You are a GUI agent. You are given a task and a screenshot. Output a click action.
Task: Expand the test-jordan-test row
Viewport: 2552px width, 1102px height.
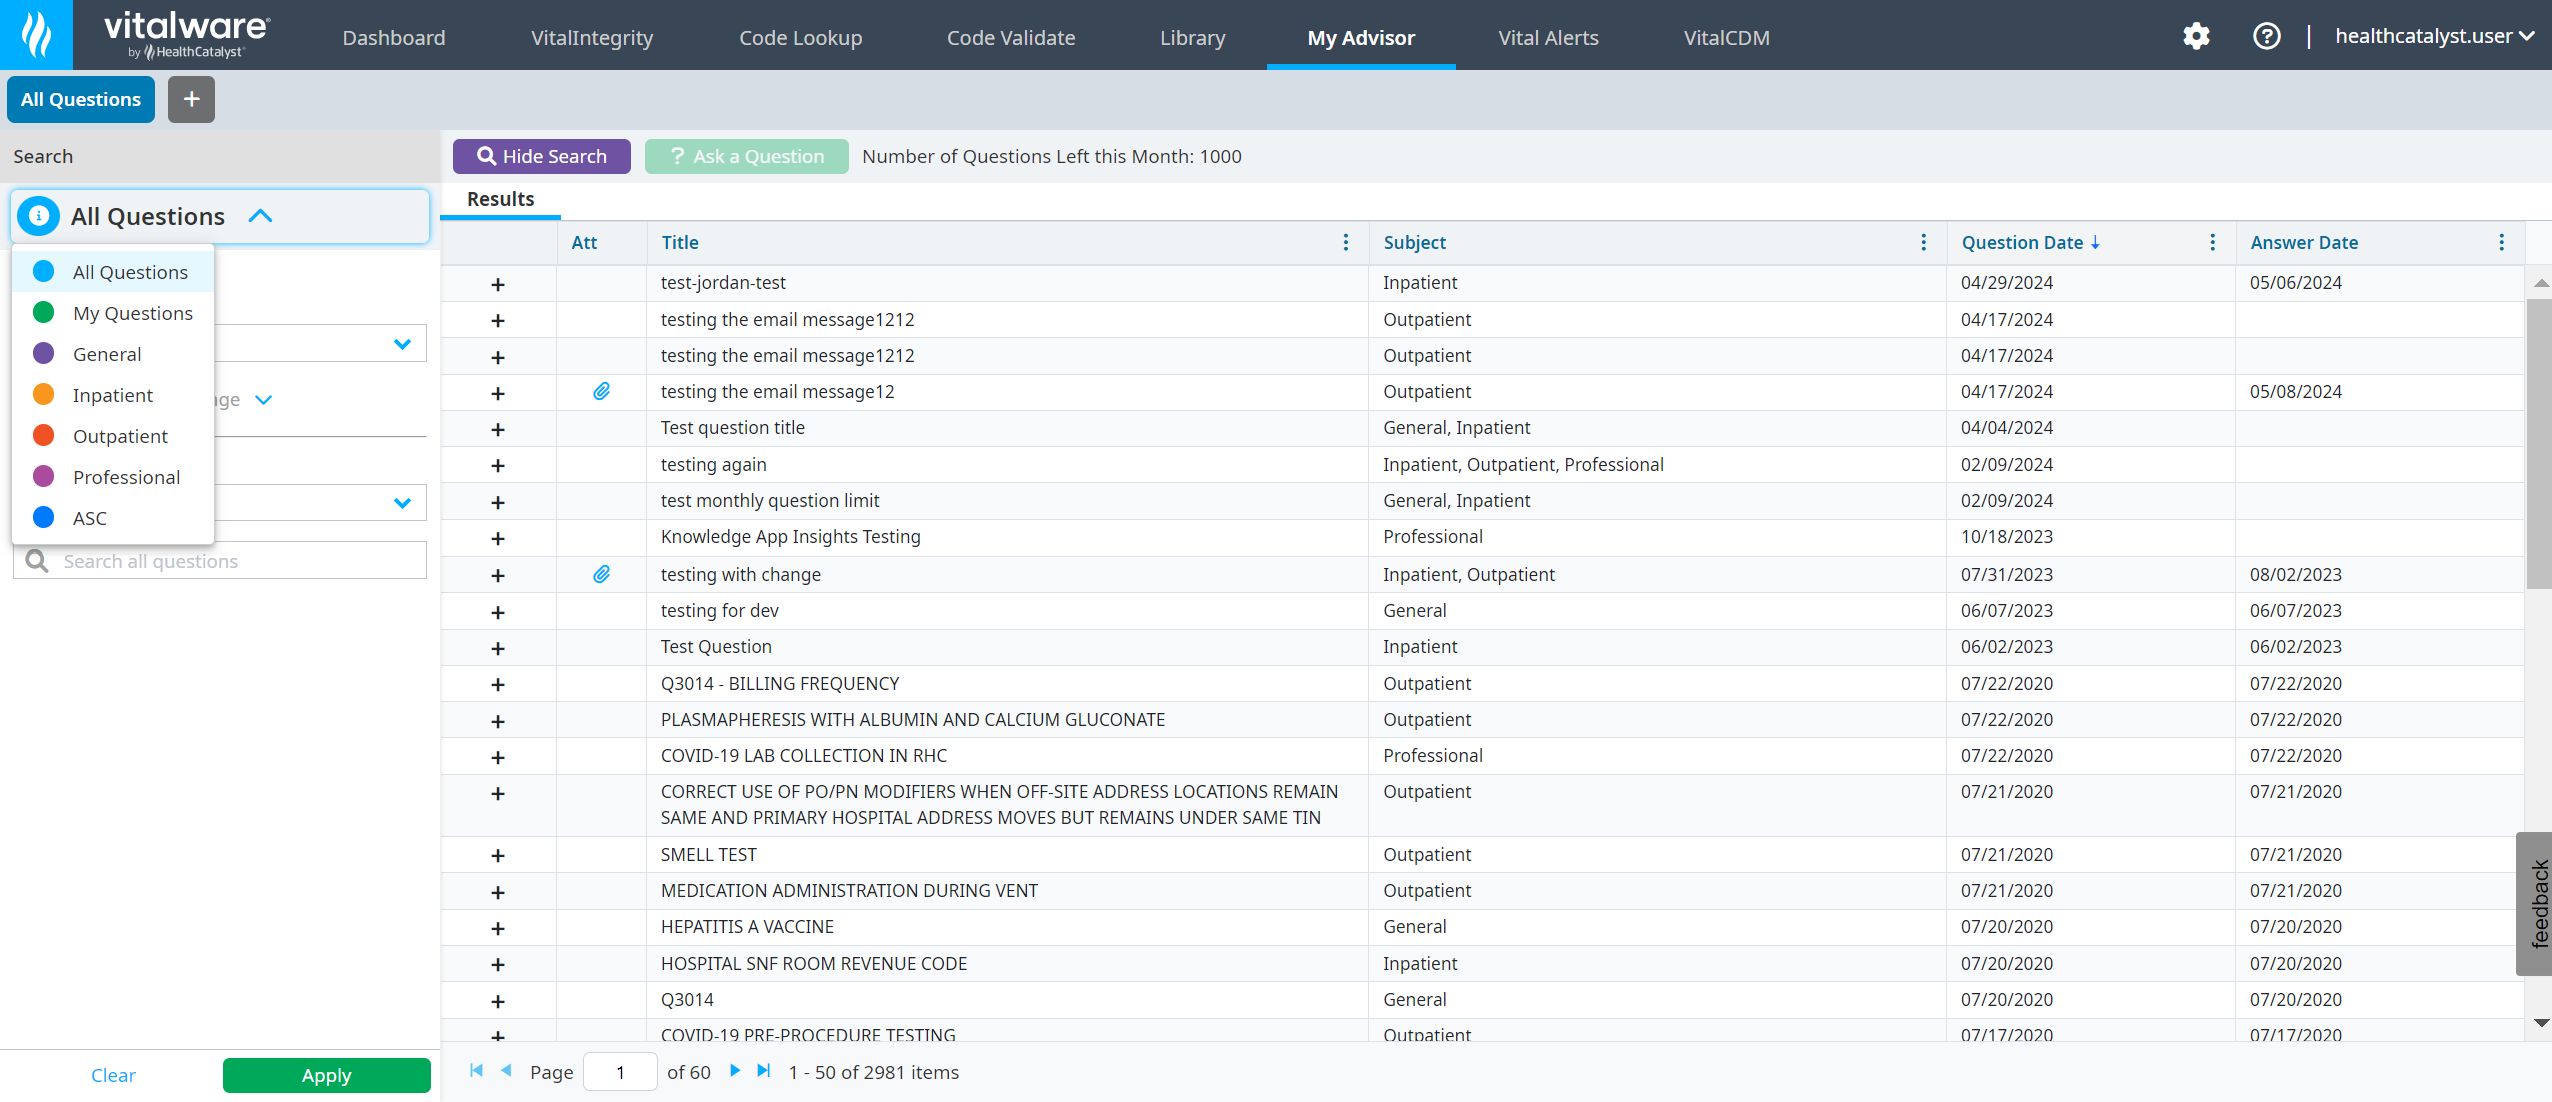498,284
